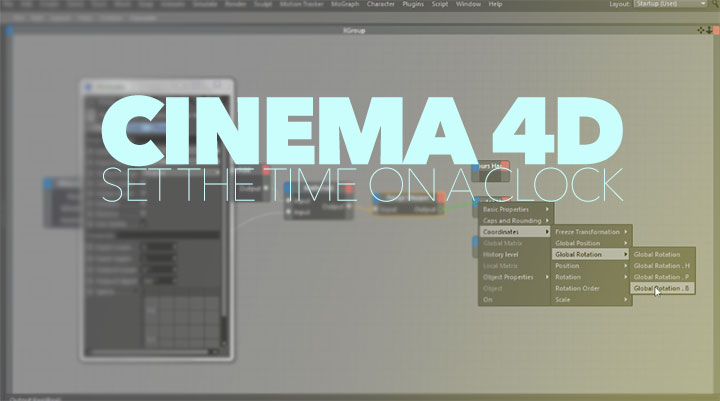720x401 pixels.
Task: Select the History level port entry
Action: click(x=516, y=254)
